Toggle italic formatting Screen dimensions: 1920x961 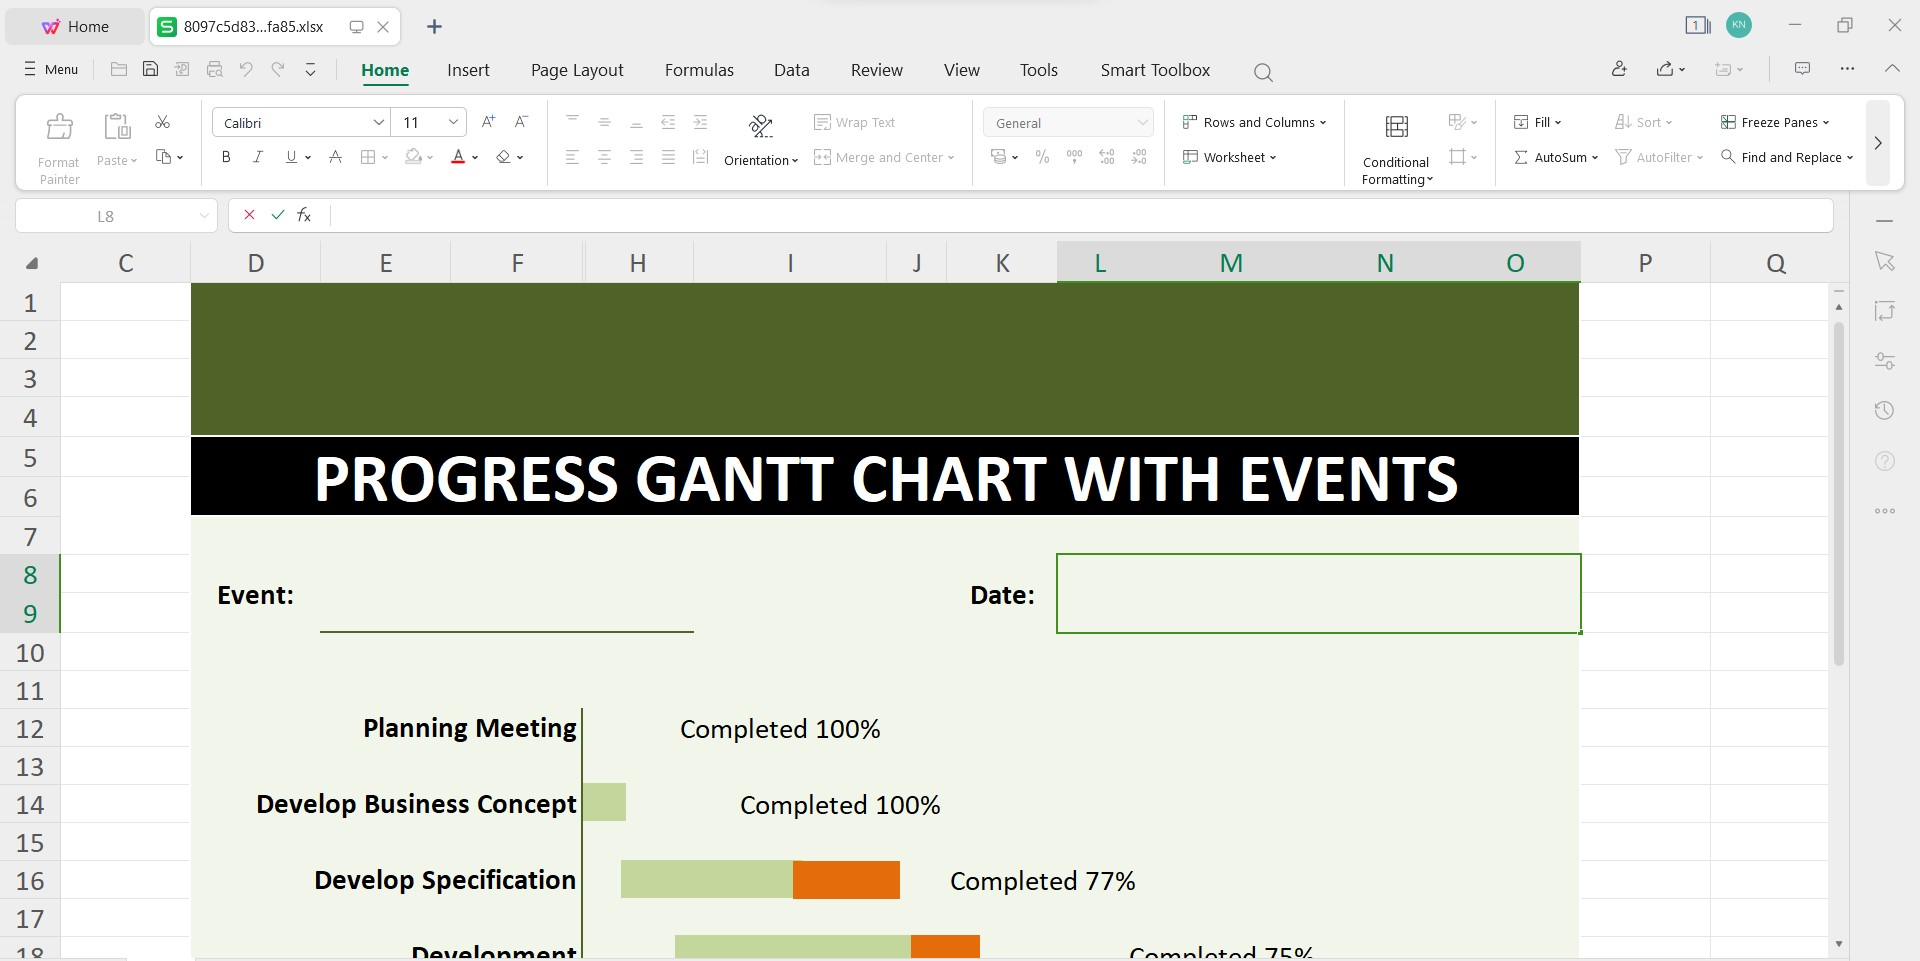click(x=257, y=157)
